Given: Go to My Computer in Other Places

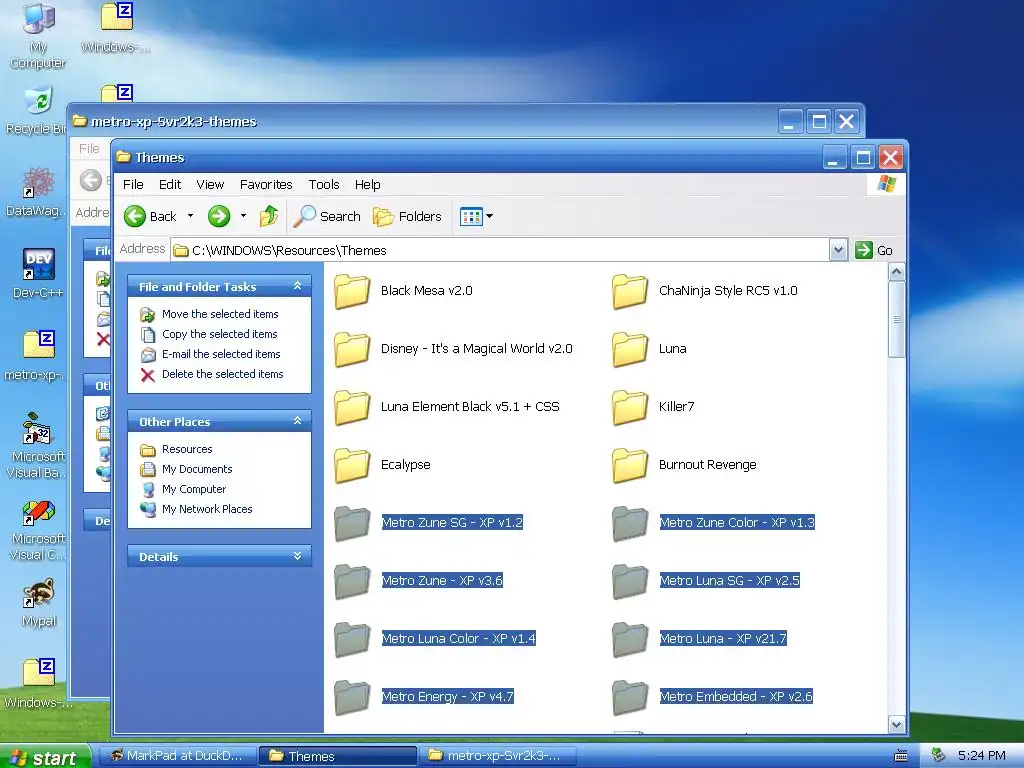Looking at the screenshot, I should pyautogui.click(x=183, y=489).
